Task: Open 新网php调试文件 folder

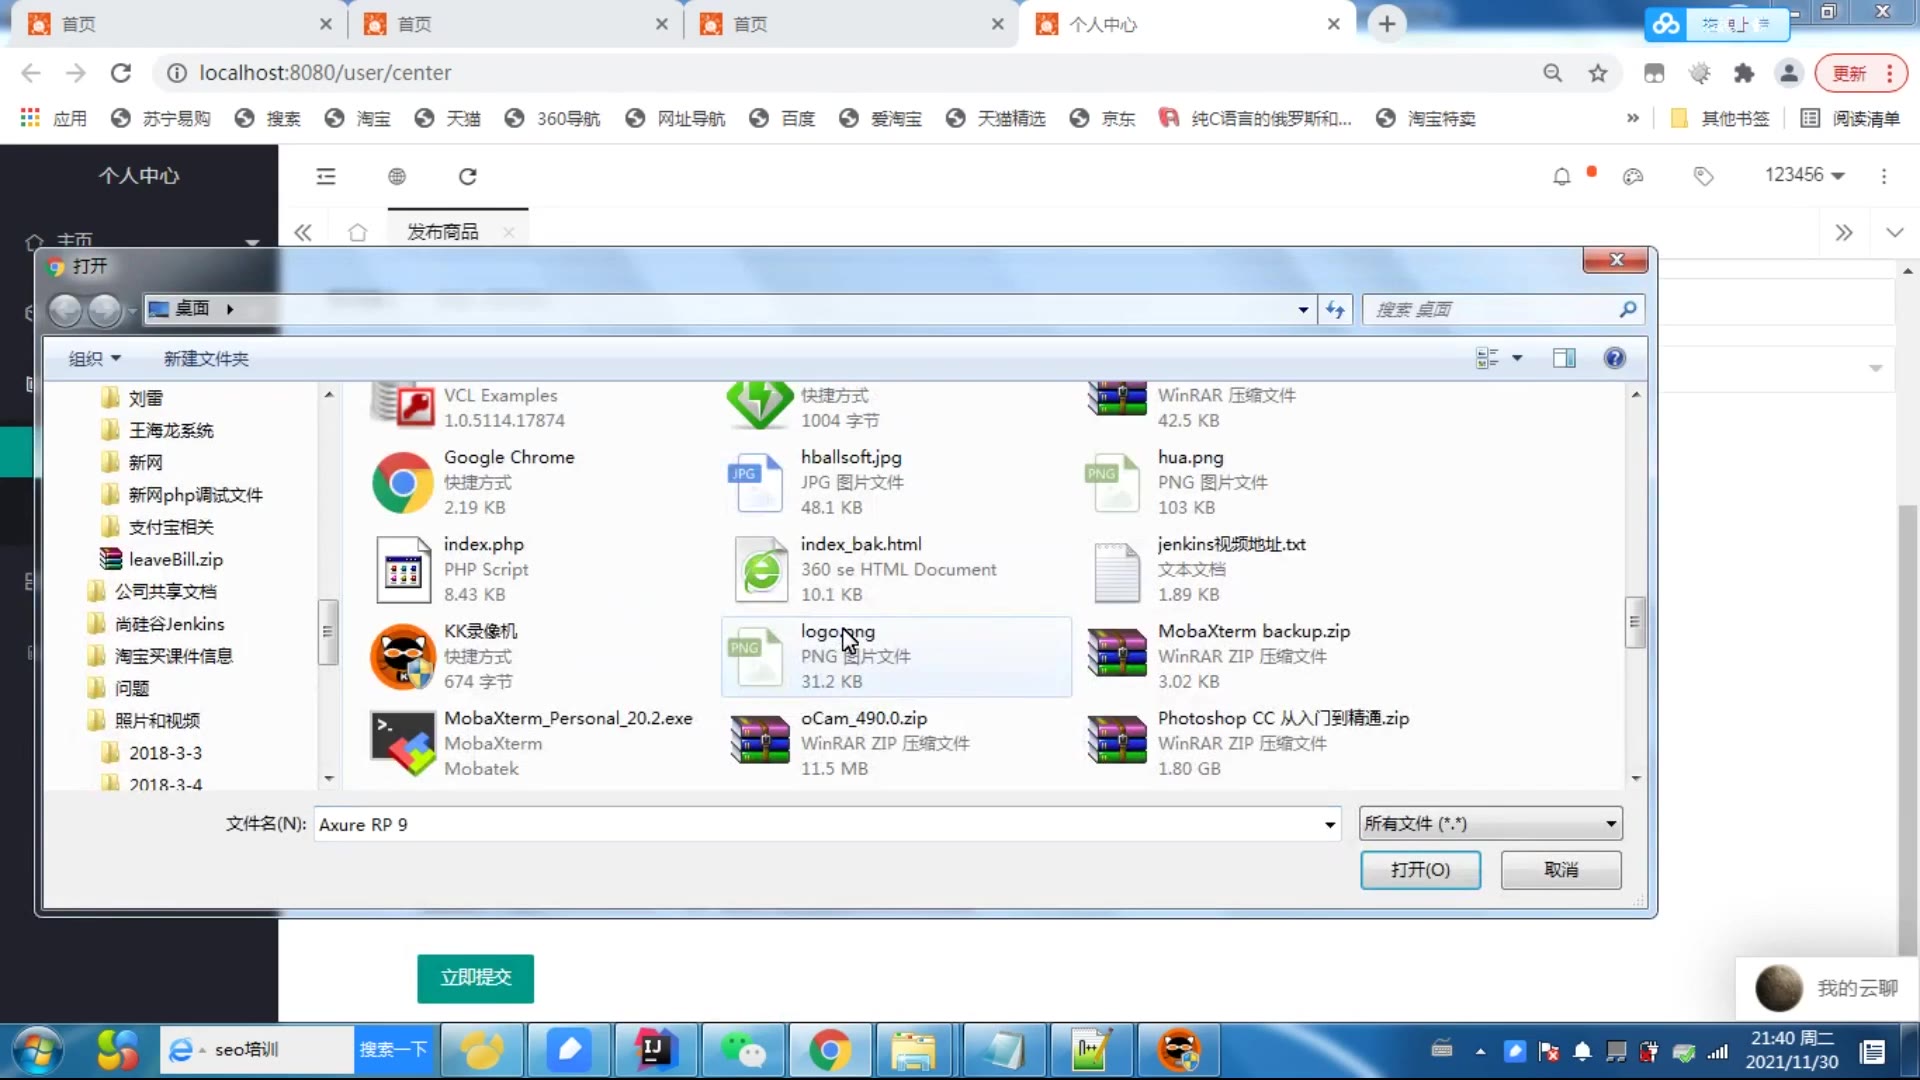Action: point(195,495)
